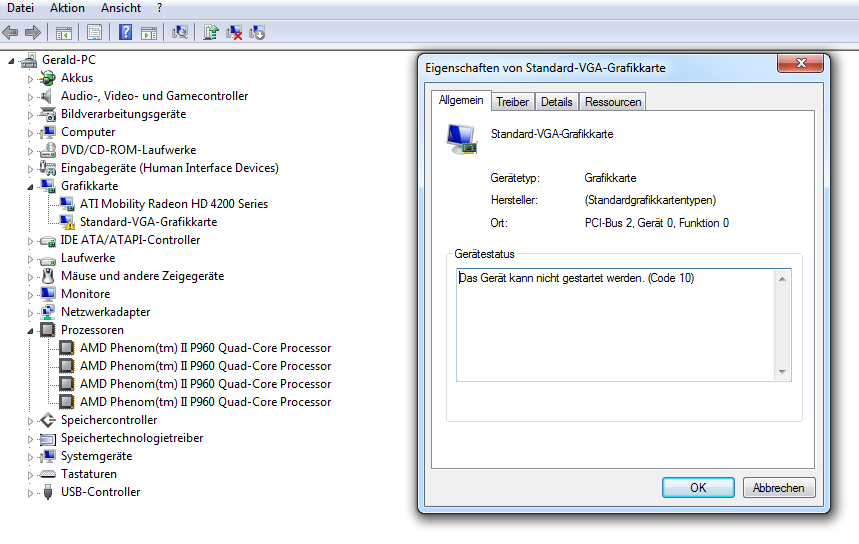This screenshot has width=859, height=544.
Task: Go back with the left arrow toolbar icon
Action: tap(10, 32)
